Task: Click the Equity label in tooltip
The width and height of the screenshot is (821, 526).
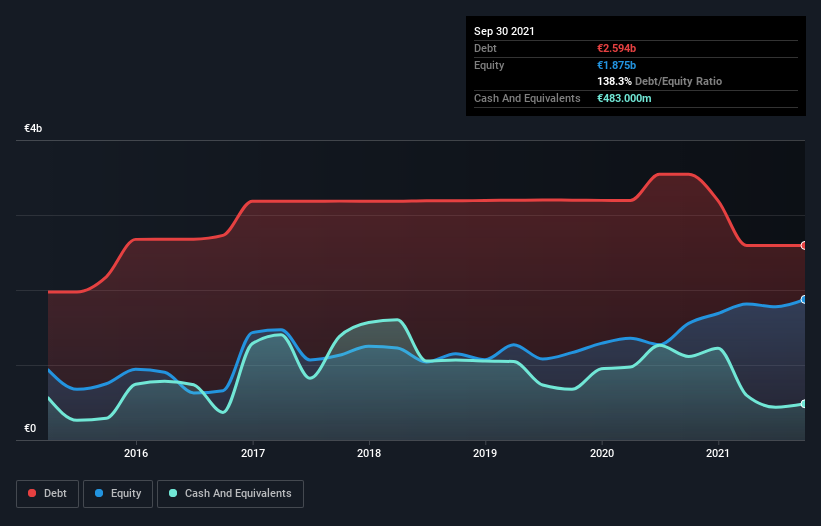Action: coord(489,65)
